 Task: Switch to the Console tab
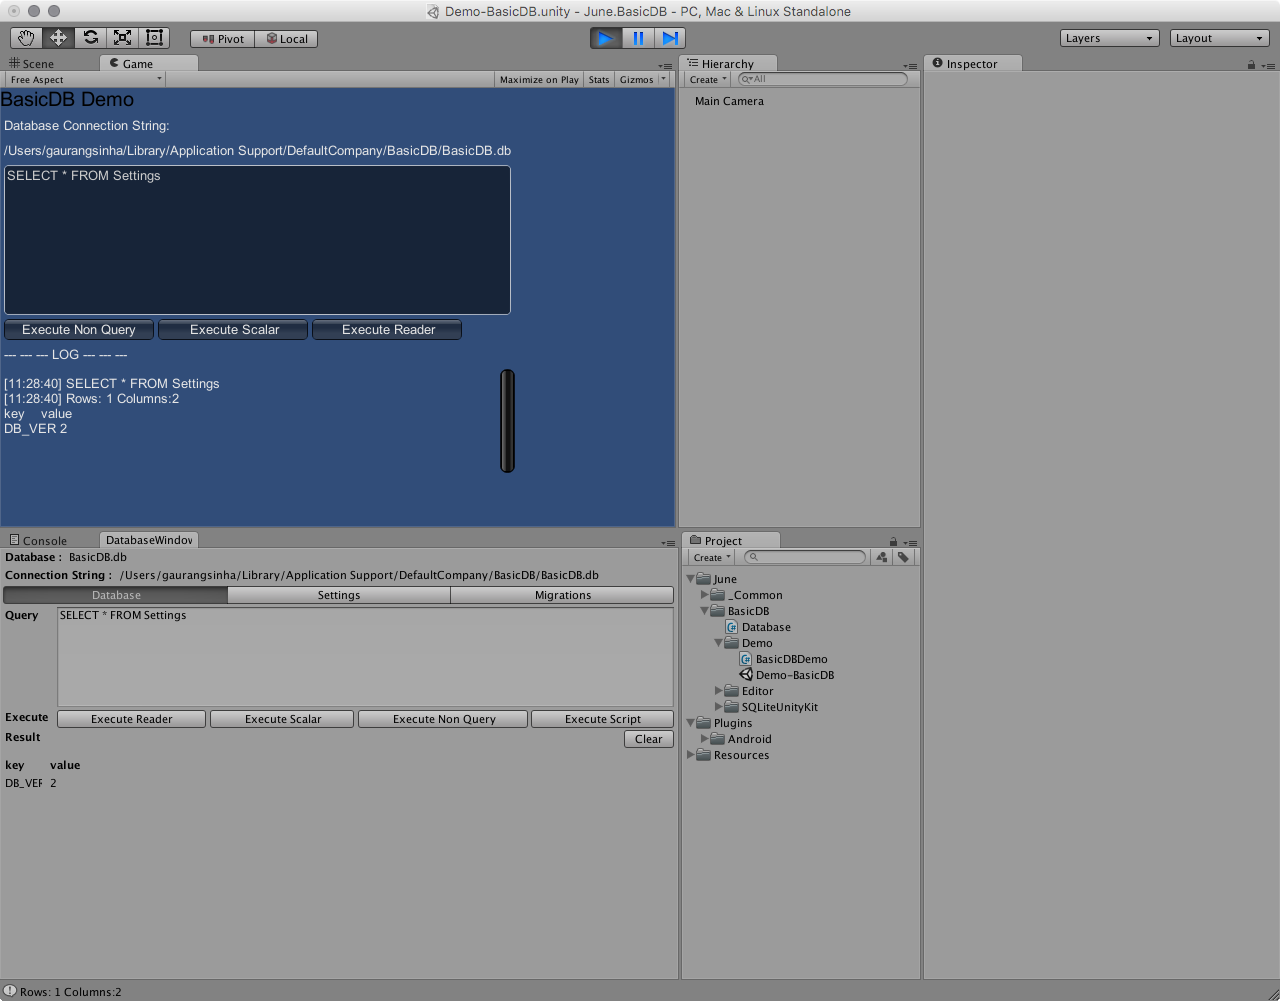(38, 540)
